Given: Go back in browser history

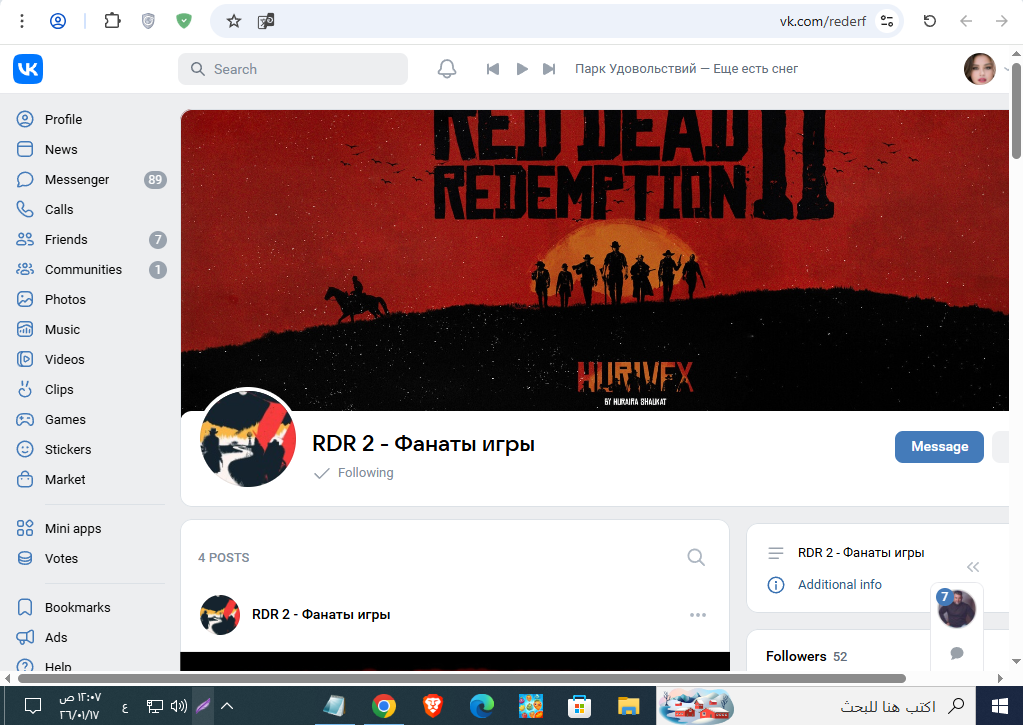Looking at the screenshot, I should coord(966,21).
